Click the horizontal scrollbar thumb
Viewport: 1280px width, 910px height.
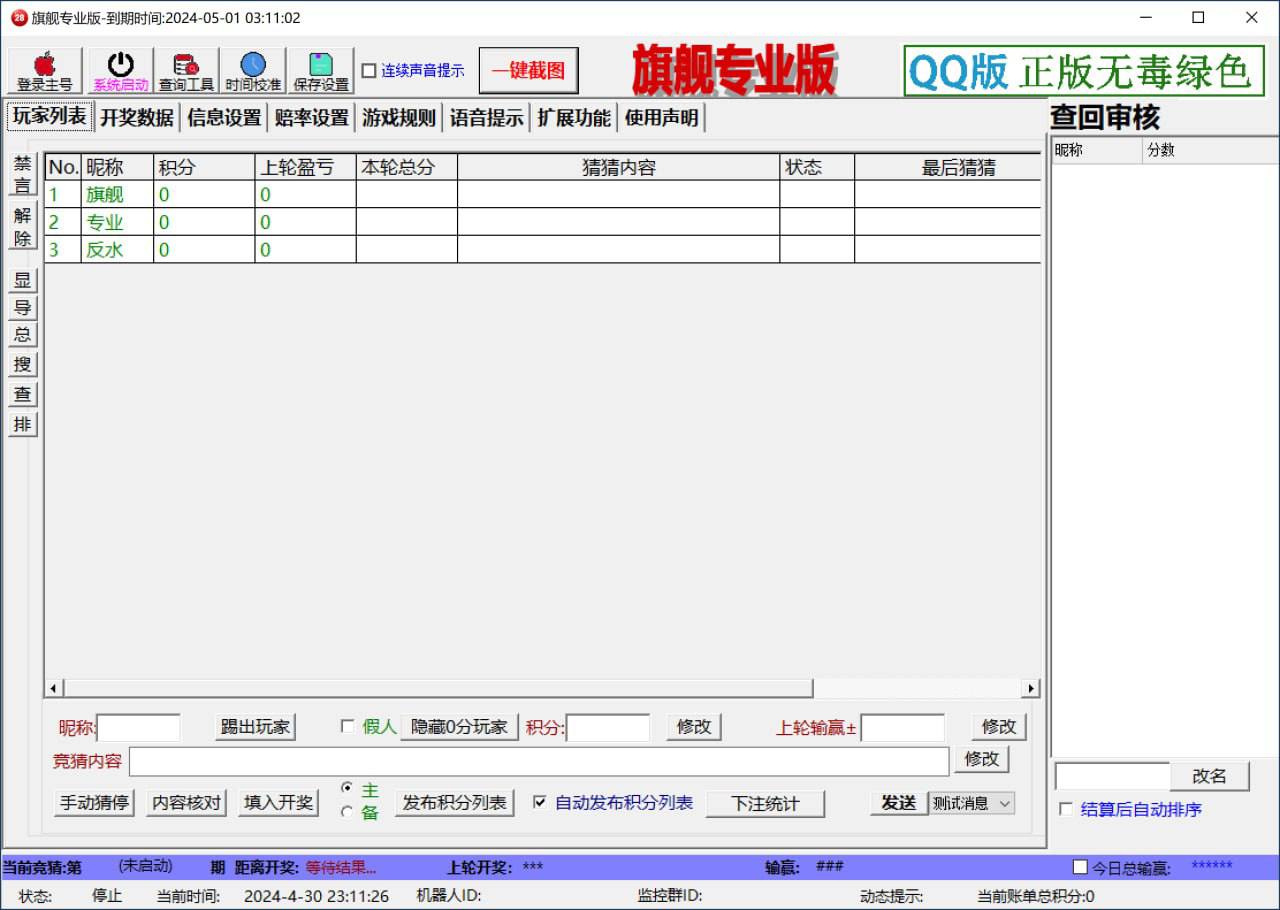(x=438, y=688)
